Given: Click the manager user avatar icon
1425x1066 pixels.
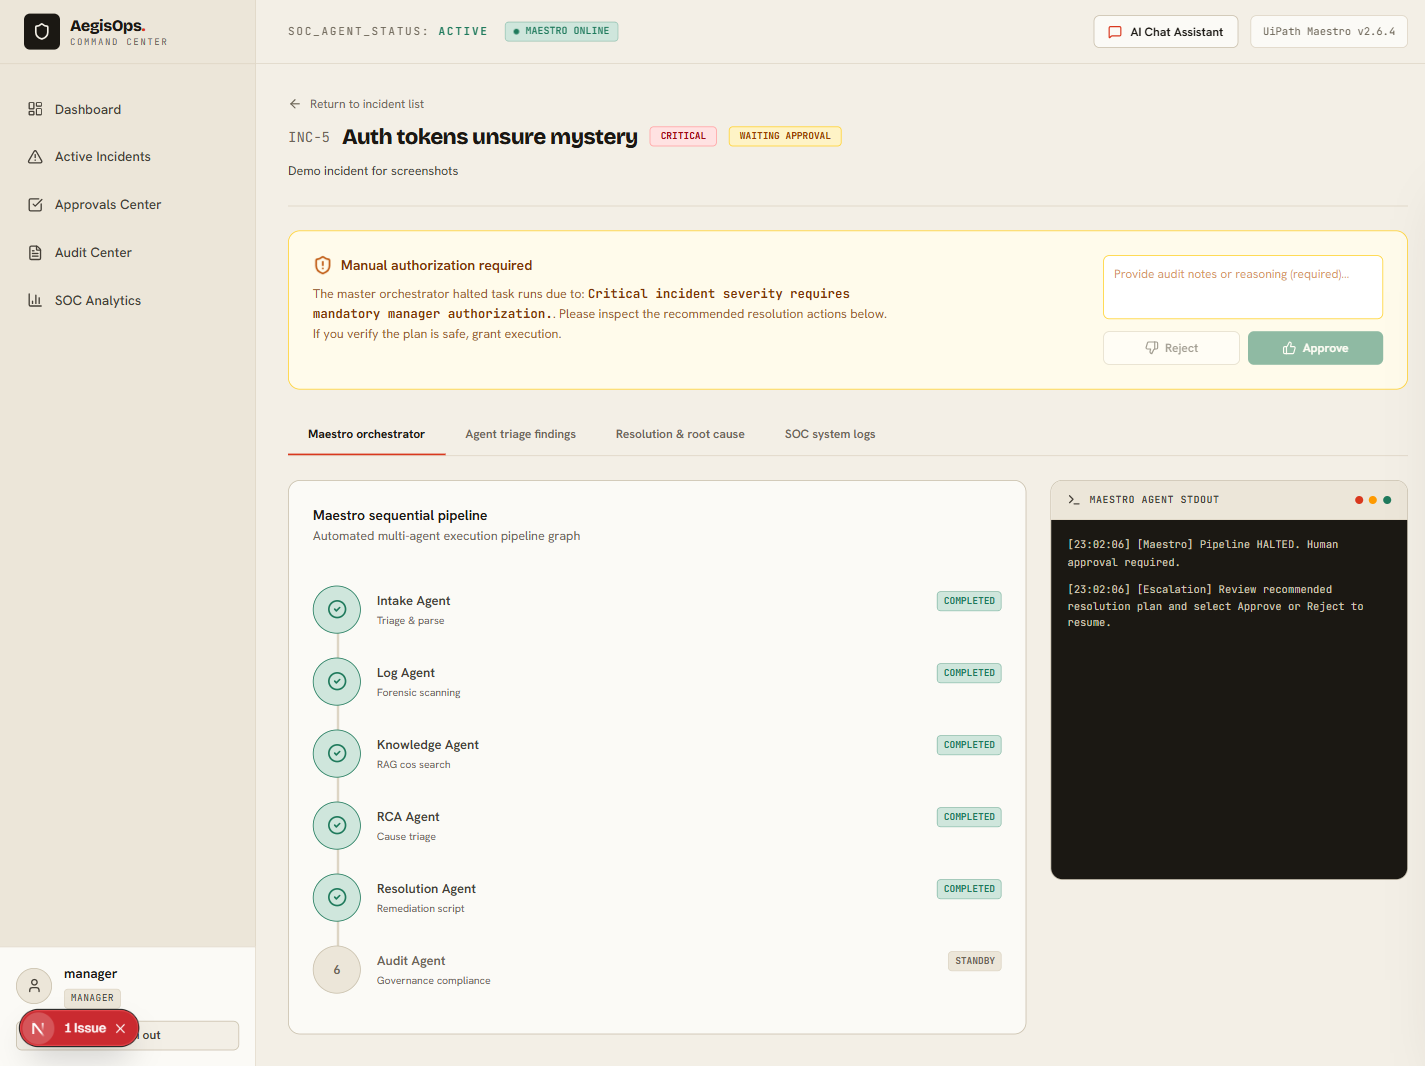Looking at the screenshot, I should click(34, 986).
